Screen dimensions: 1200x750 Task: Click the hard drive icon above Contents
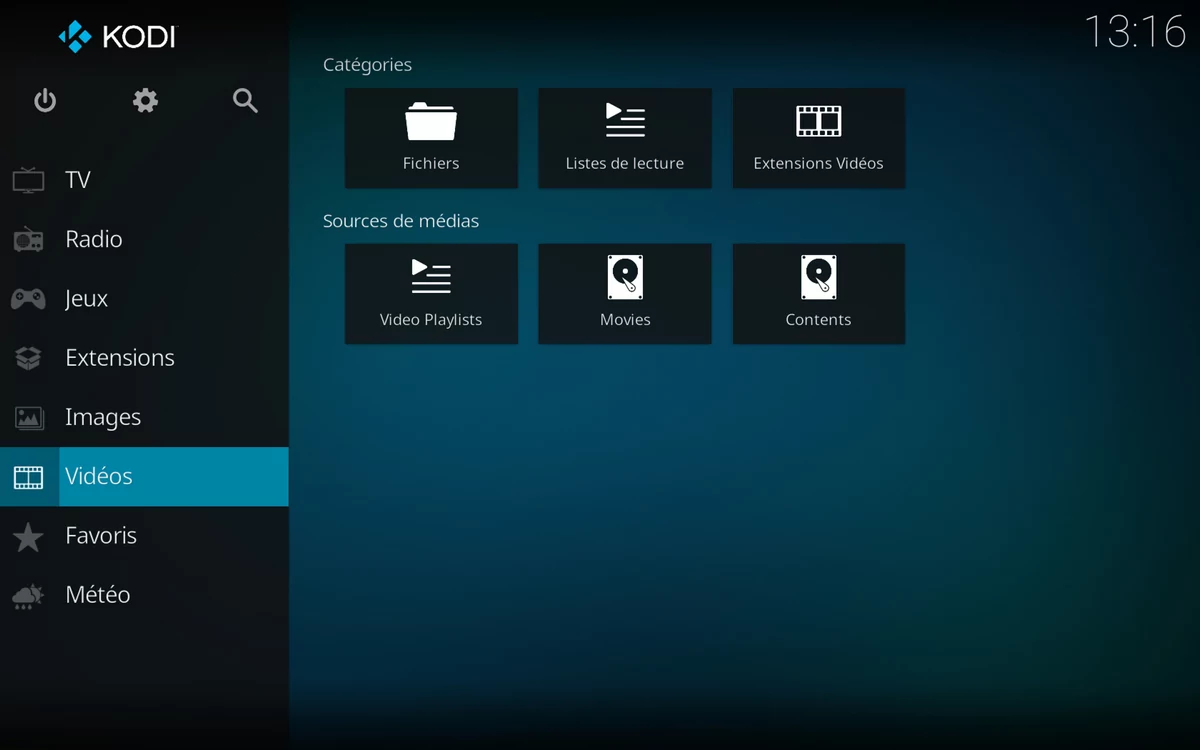818,277
